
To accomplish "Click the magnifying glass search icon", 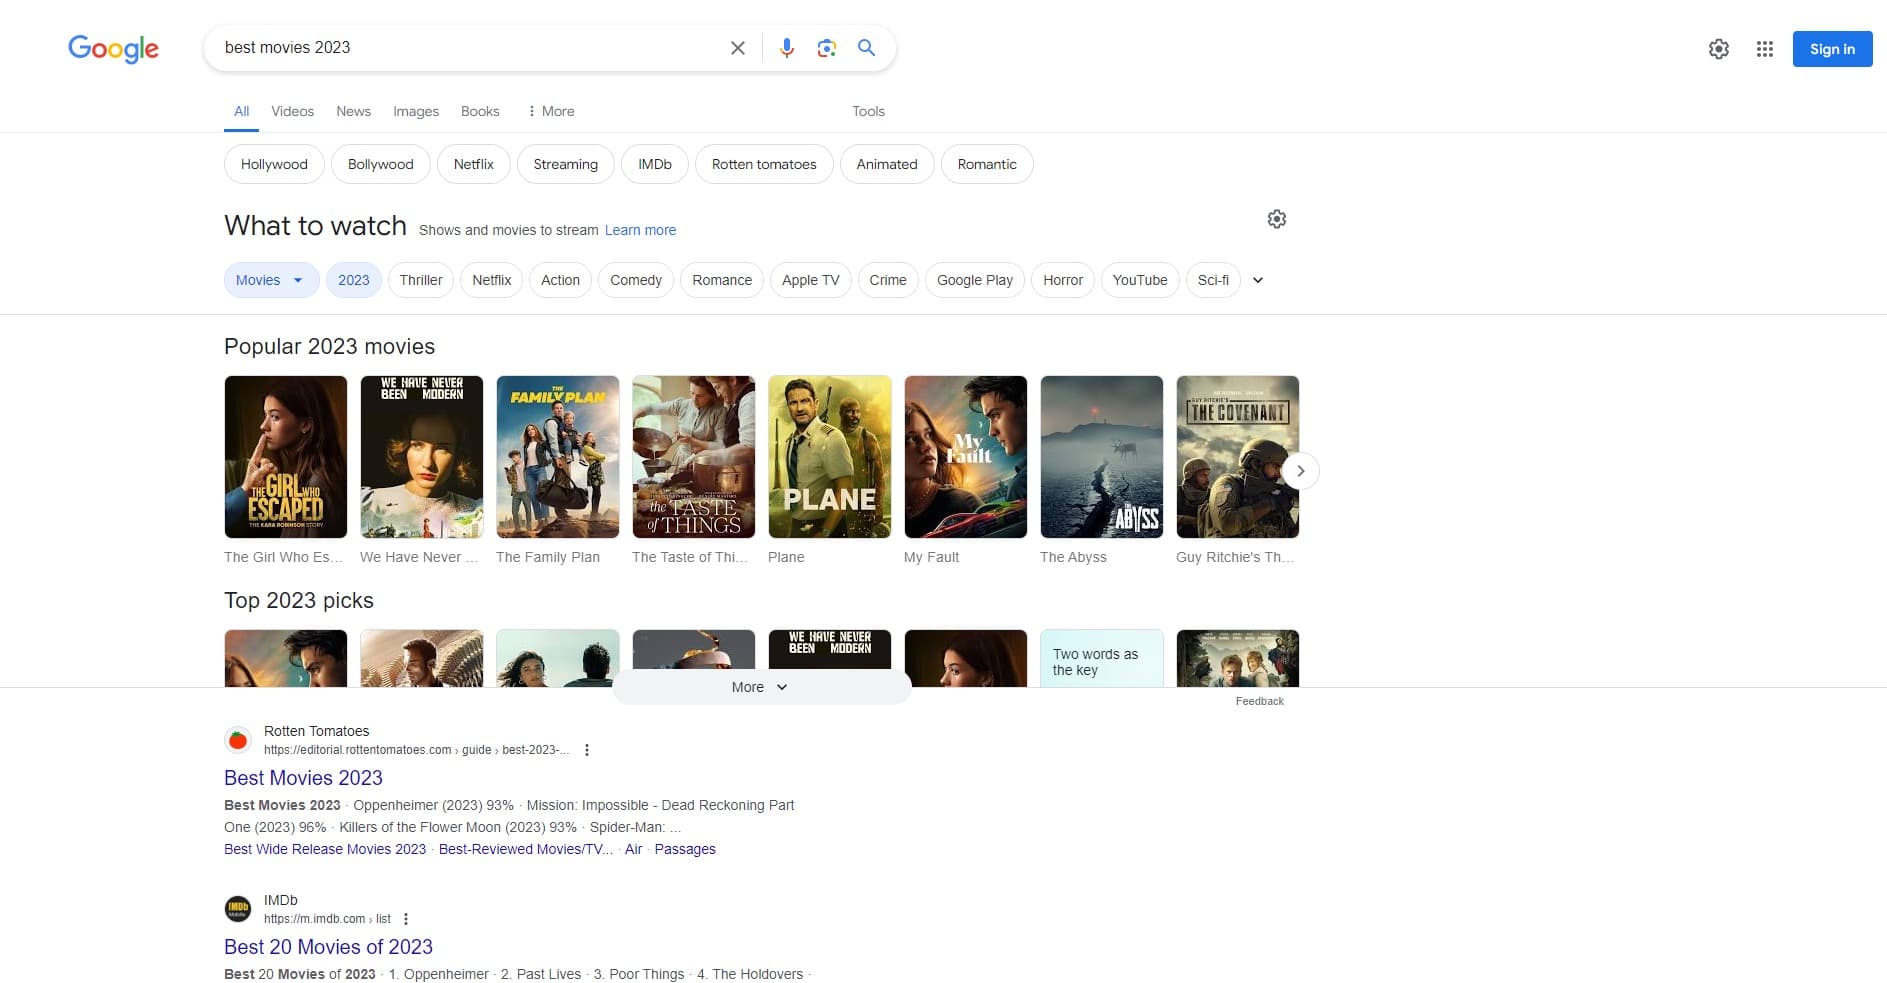I will pos(866,48).
